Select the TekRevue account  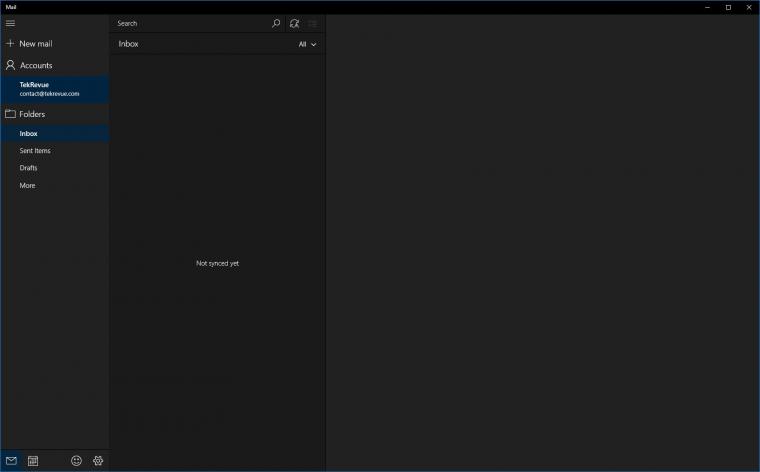(x=50, y=89)
